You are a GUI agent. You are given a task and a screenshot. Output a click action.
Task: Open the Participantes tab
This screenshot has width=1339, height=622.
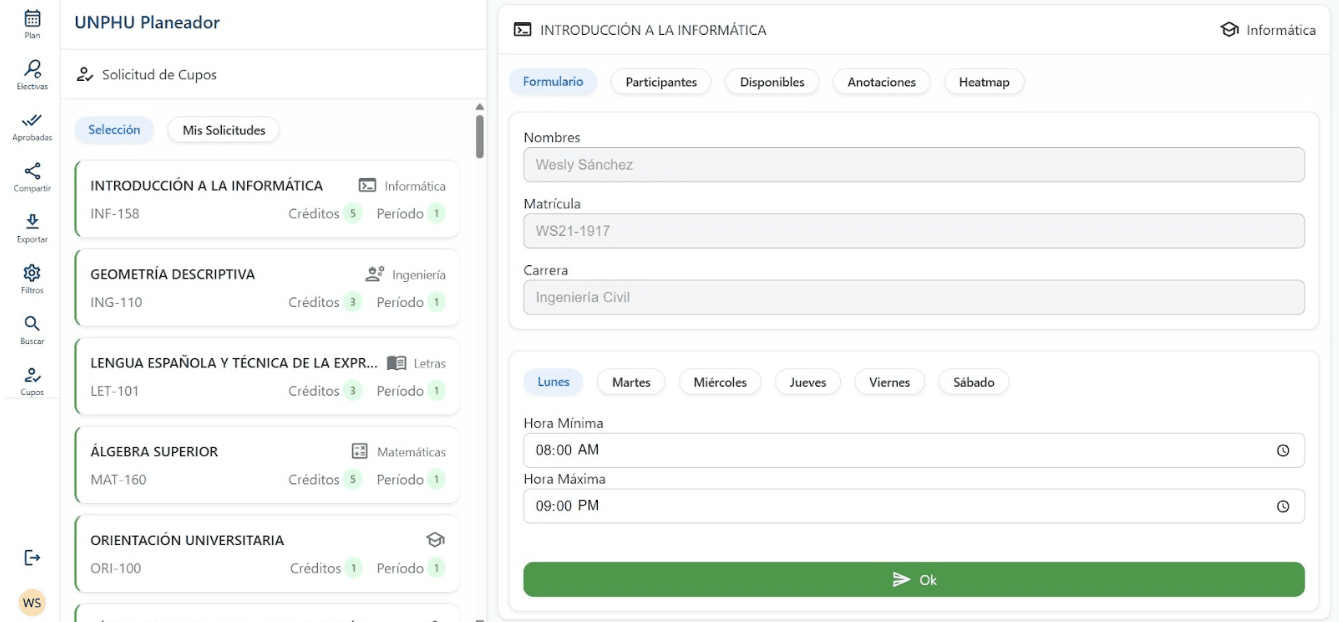[x=661, y=82]
